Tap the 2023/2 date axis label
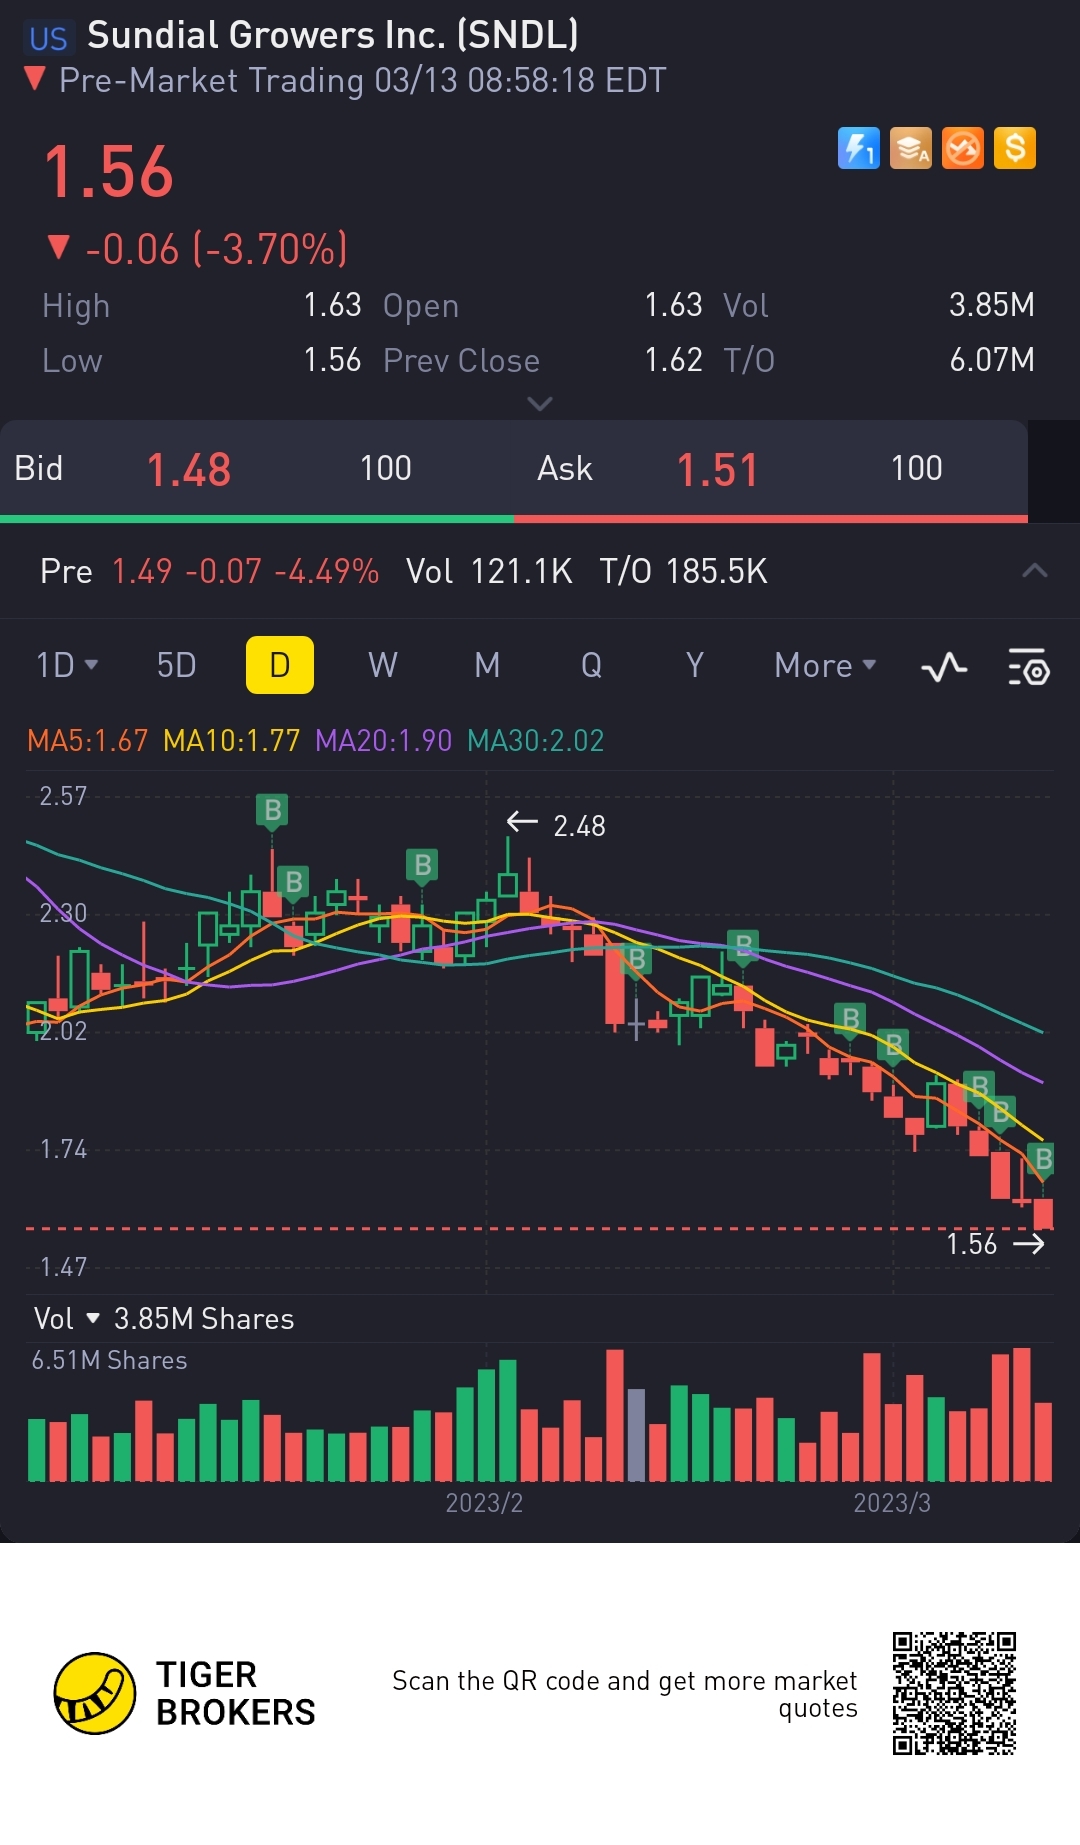Screen dimensions: 1080x1845 [x=484, y=1503]
